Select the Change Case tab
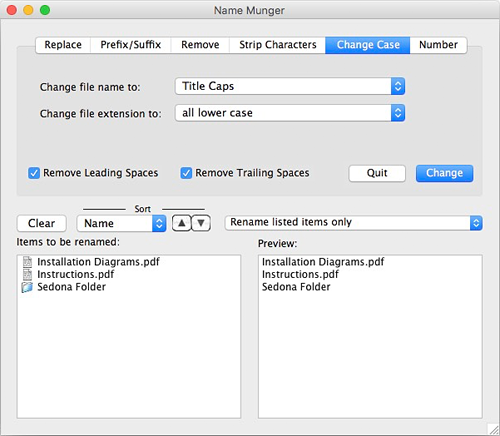This screenshot has height=436, width=500. pos(368,45)
